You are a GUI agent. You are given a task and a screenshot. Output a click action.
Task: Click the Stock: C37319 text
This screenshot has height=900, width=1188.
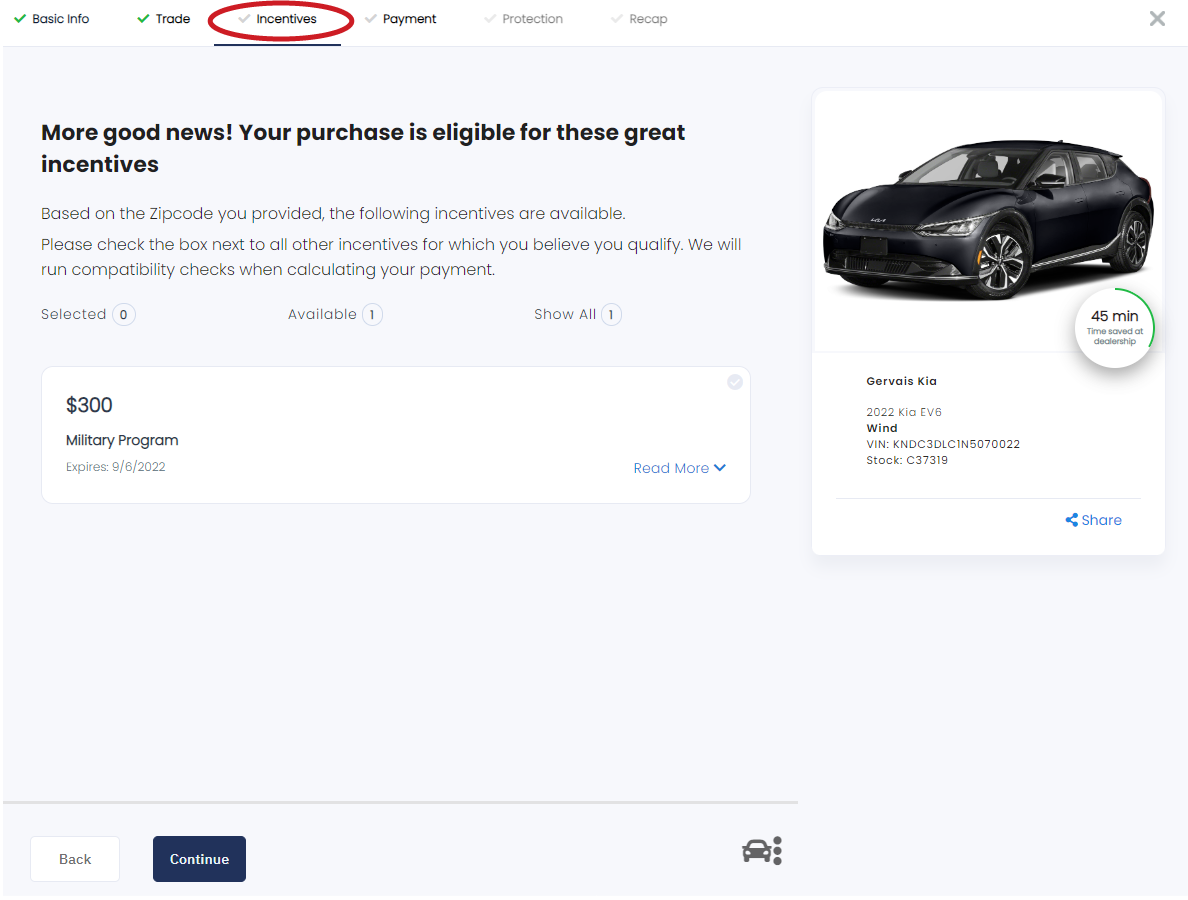[907, 460]
